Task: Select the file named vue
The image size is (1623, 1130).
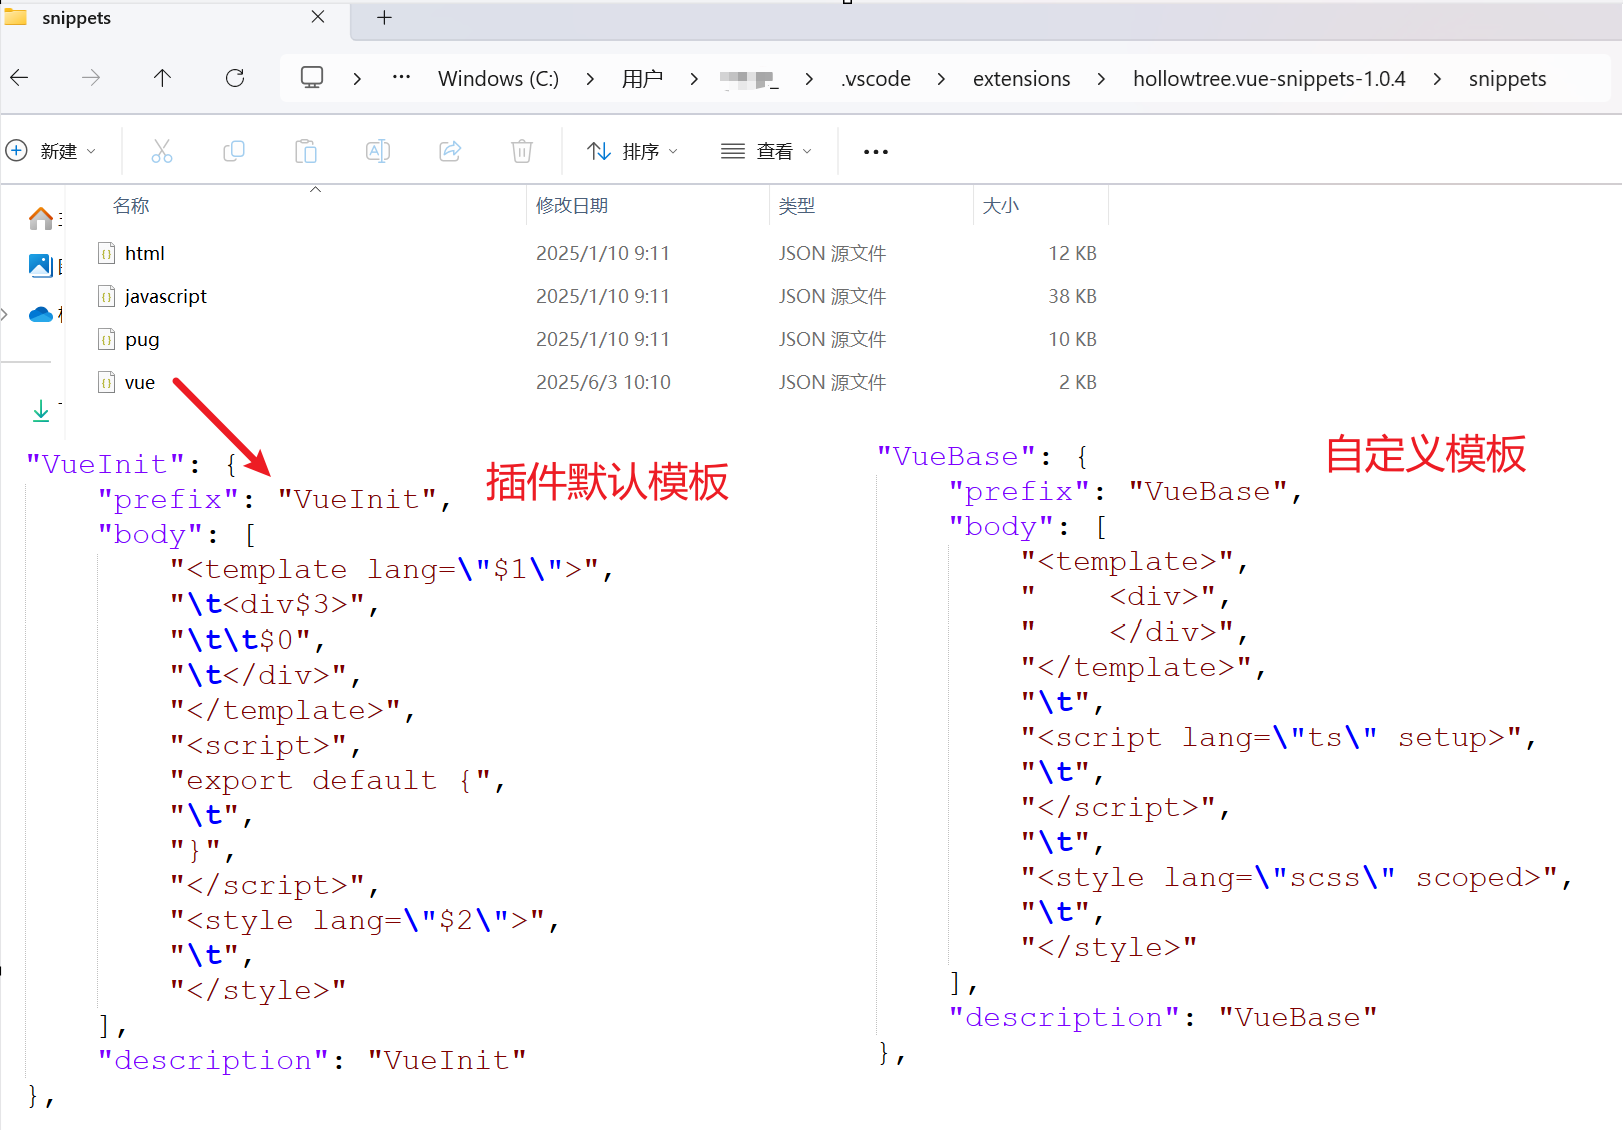Action: click(140, 382)
